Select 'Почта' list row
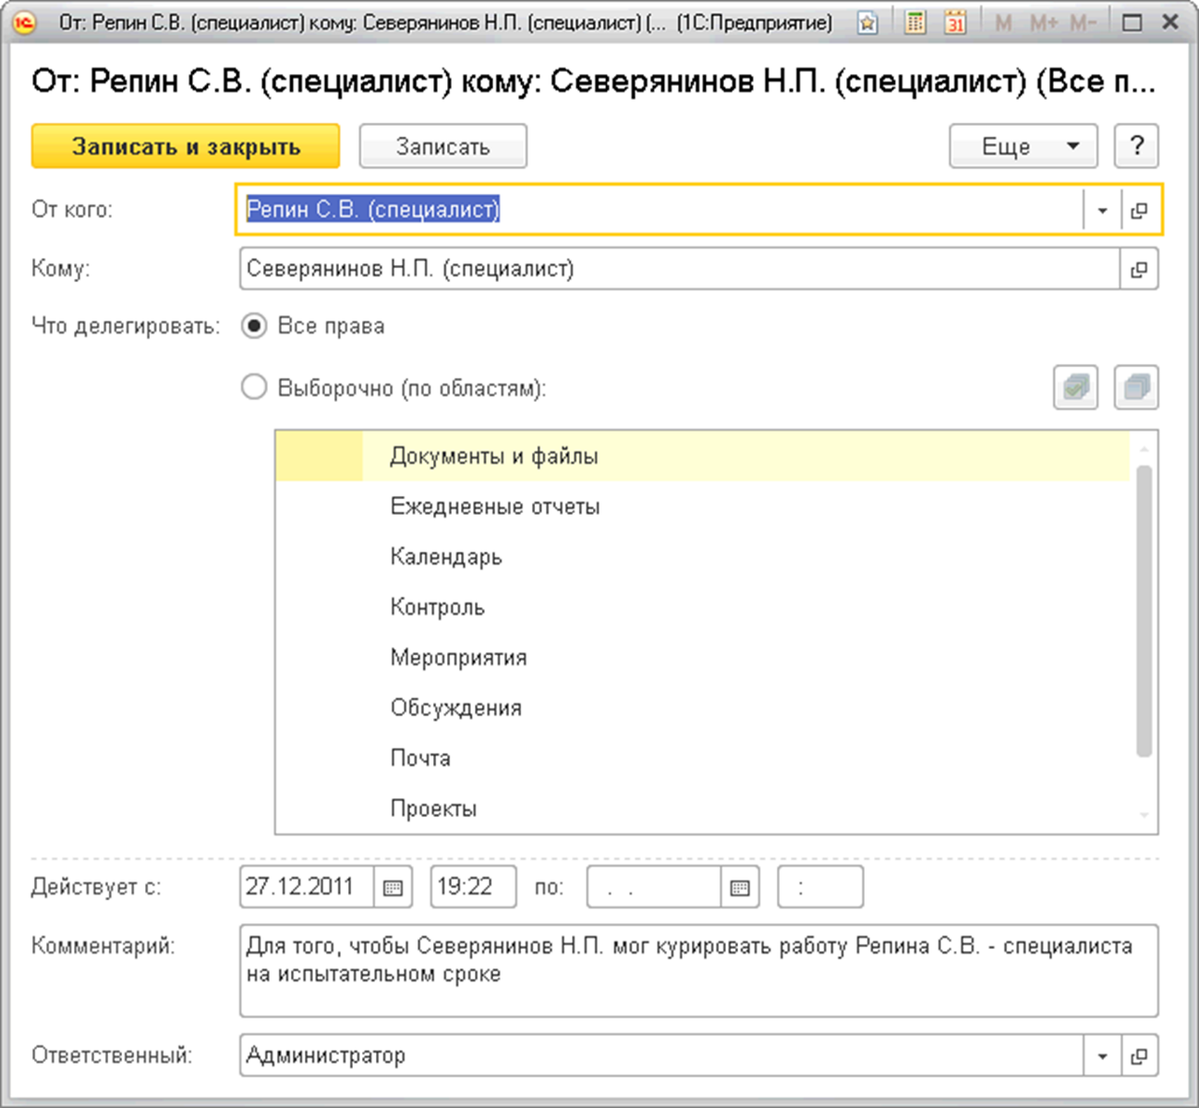 [702, 759]
